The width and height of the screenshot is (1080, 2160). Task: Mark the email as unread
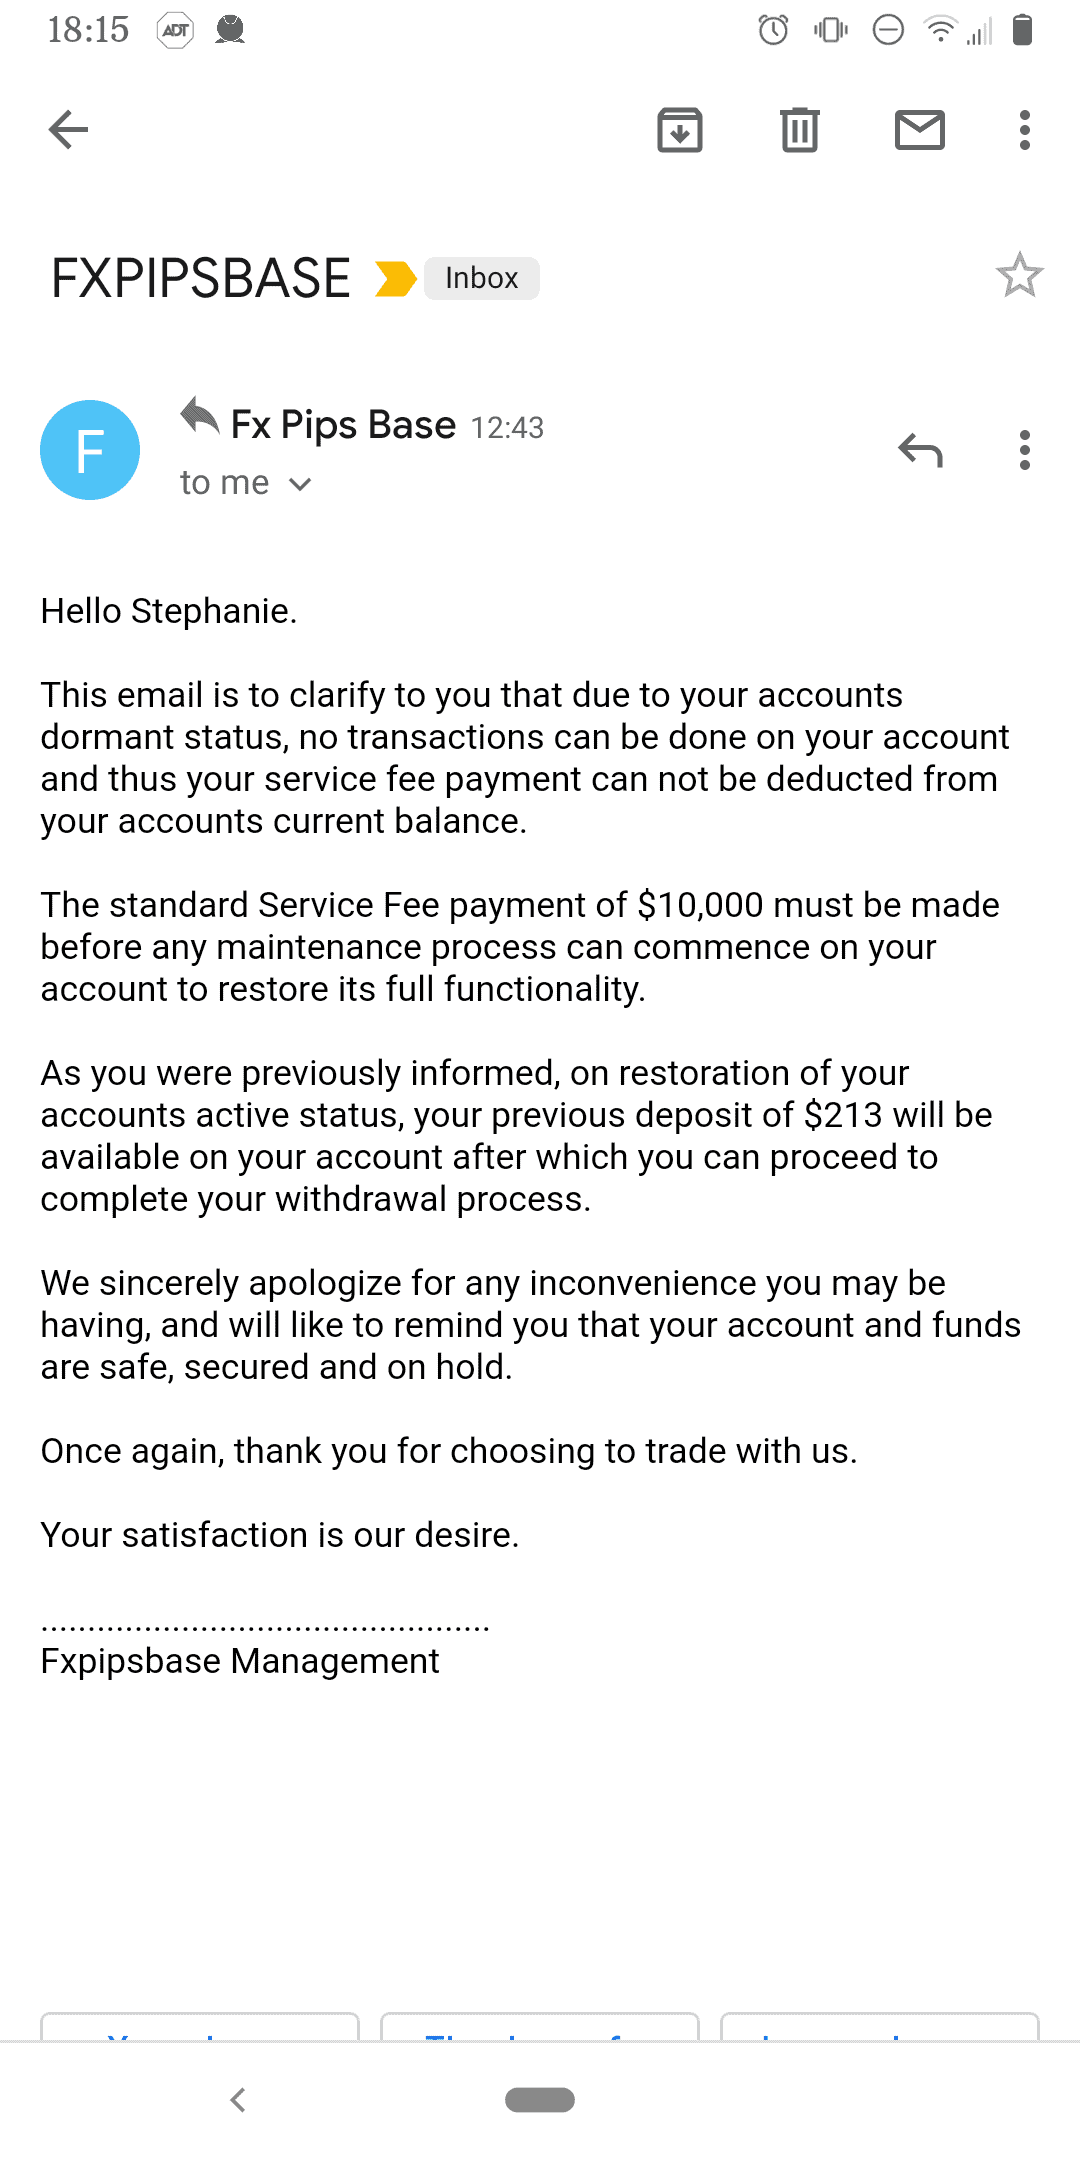pyautogui.click(x=920, y=130)
